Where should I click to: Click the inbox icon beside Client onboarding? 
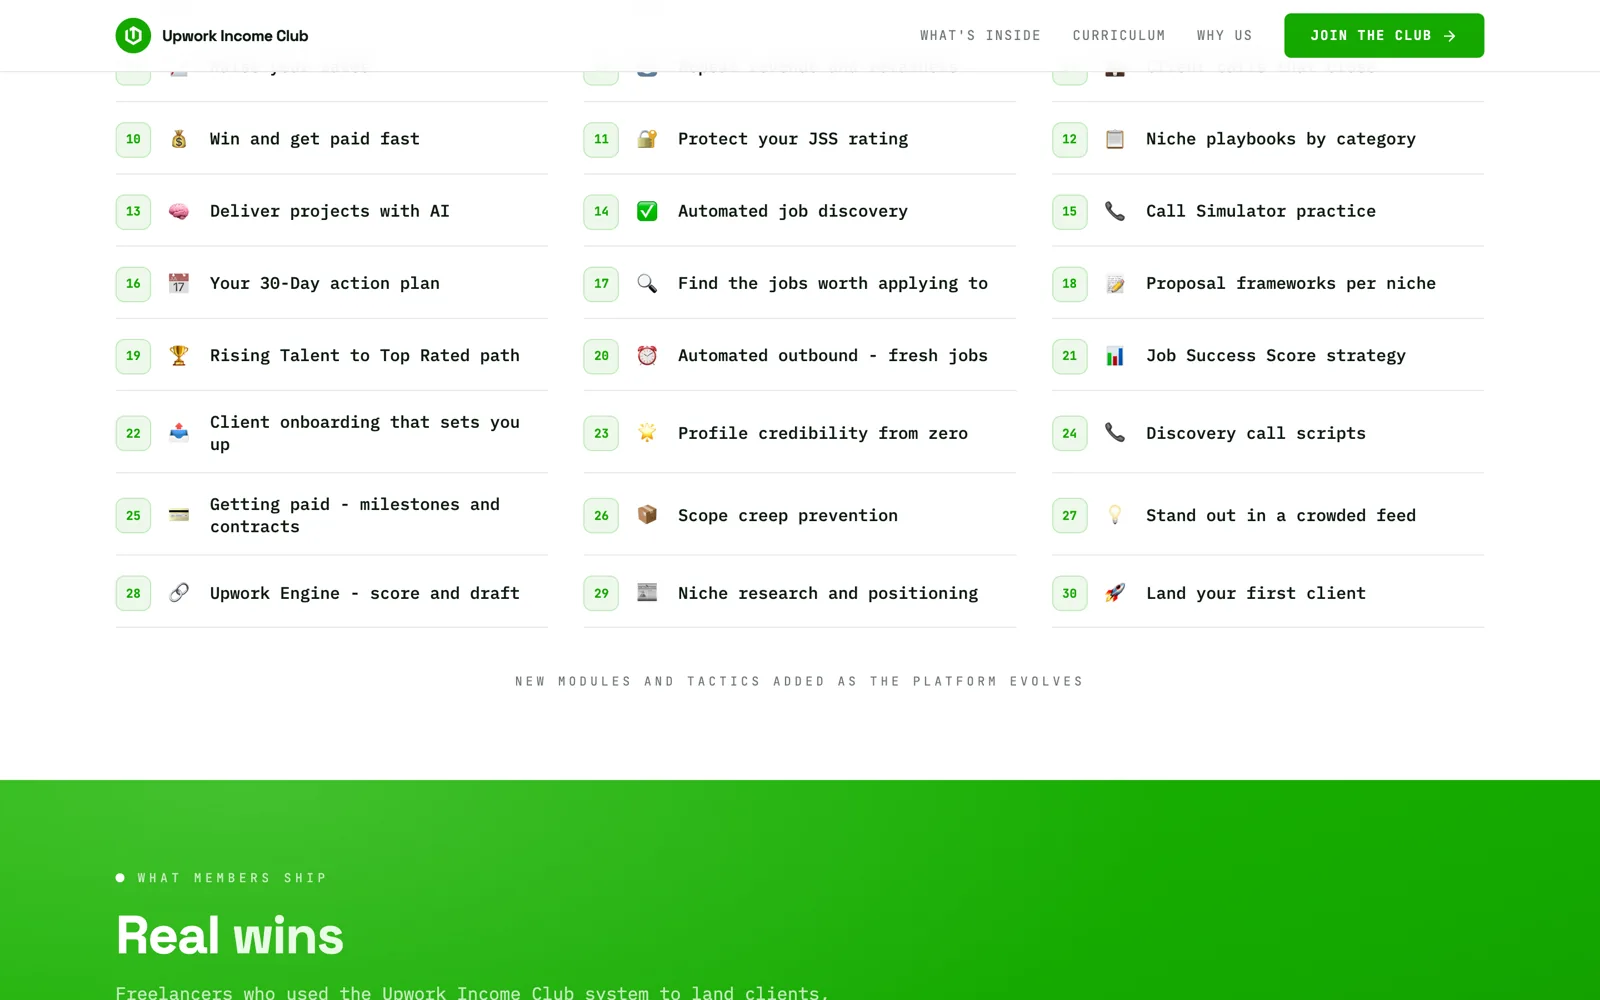pyautogui.click(x=179, y=433)
